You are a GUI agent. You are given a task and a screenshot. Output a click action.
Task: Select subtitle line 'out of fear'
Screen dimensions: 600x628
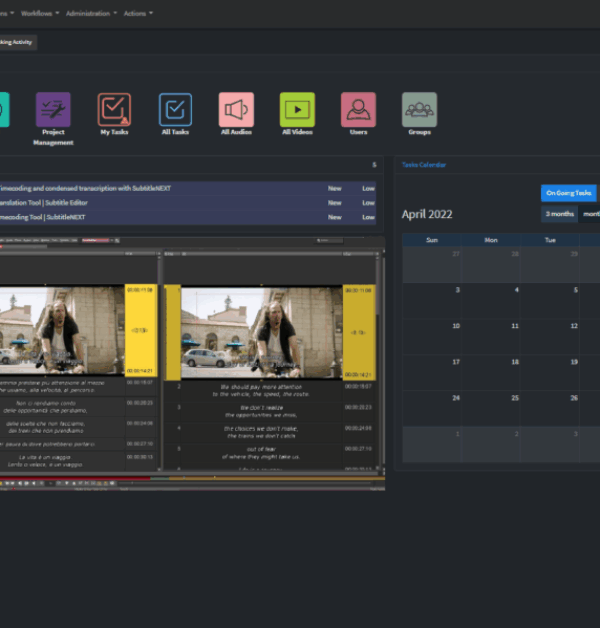click(261, 453)
